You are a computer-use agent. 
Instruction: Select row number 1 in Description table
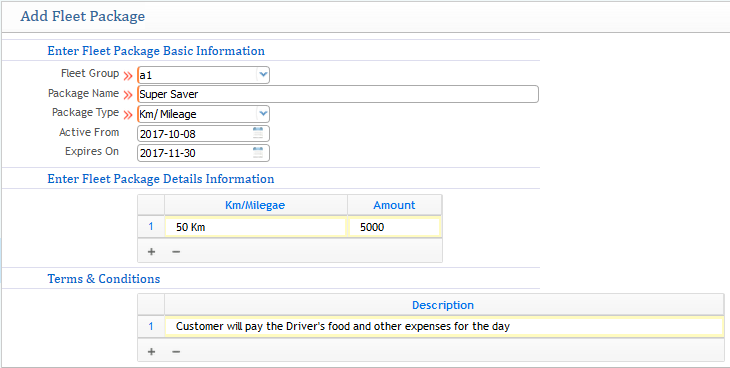[151, 326]
